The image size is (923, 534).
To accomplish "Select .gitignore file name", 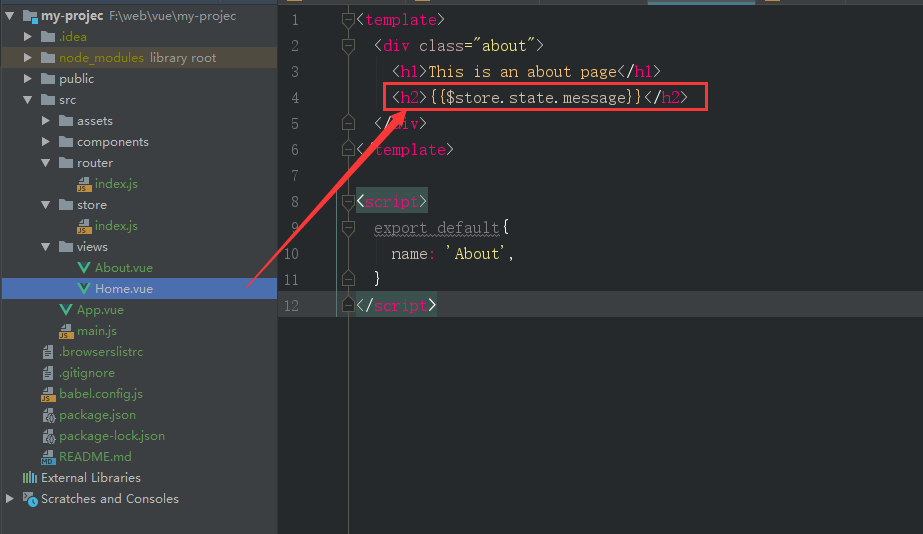I will (x=87, y=373).
